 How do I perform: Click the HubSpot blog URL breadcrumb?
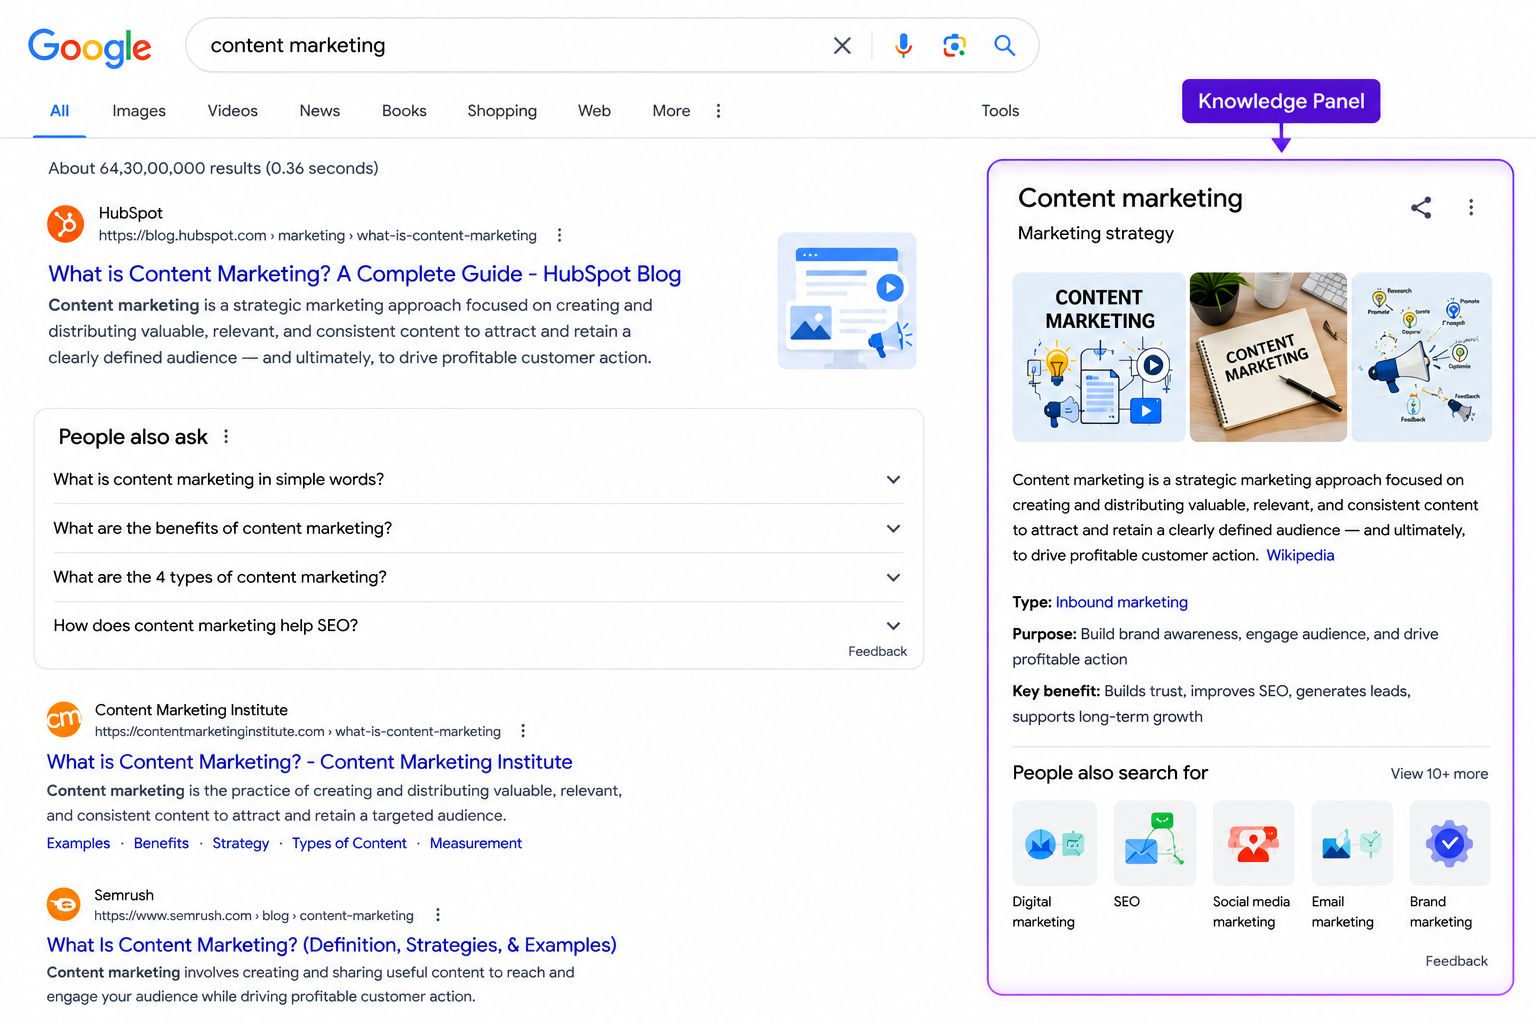tap(318, 236)
